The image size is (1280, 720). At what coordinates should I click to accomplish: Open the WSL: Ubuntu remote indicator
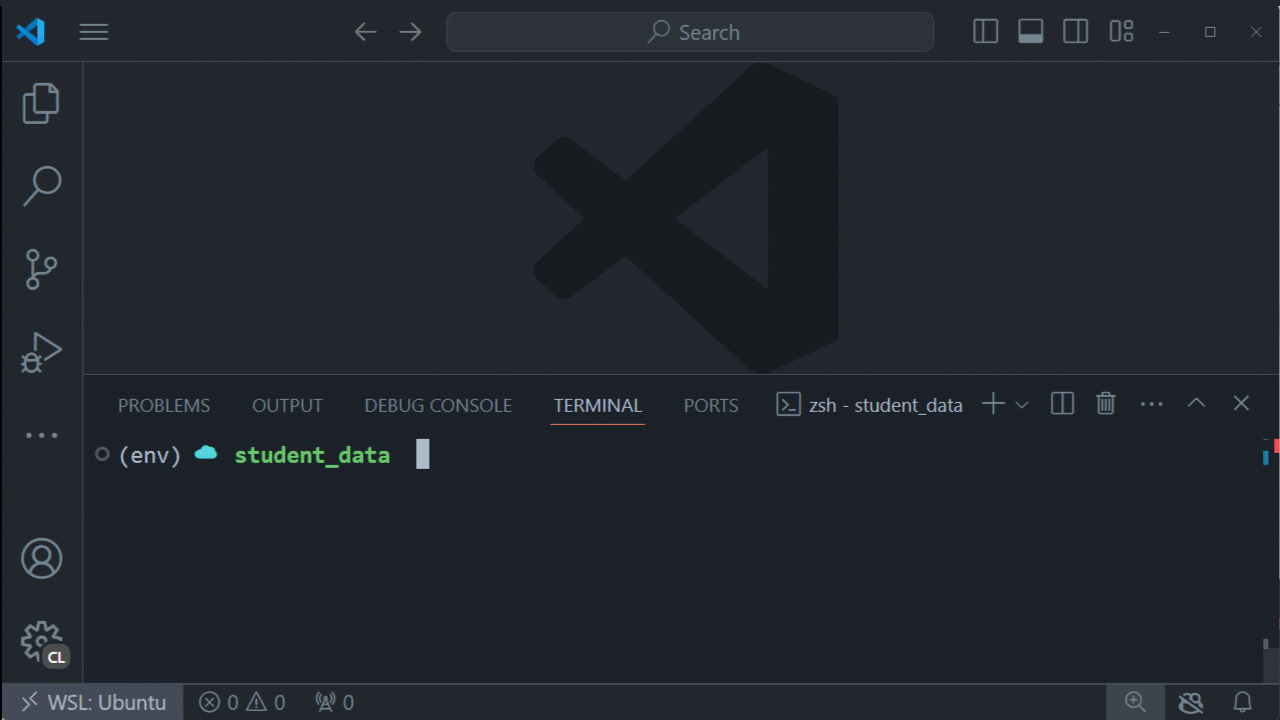[x=91, y=702]
